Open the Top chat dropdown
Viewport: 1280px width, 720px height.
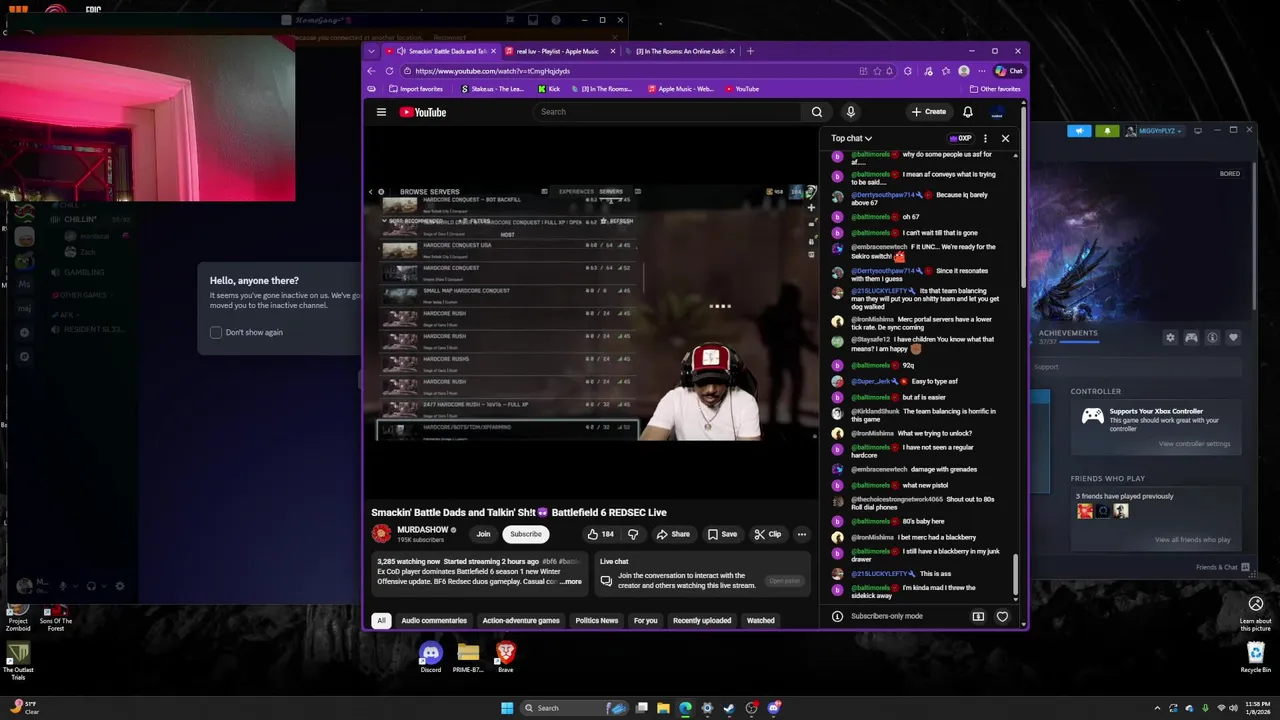pos(851,138)
